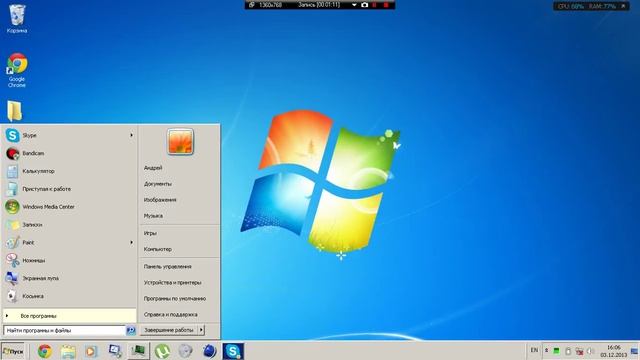Launch Skype from the Start menu

69,135
